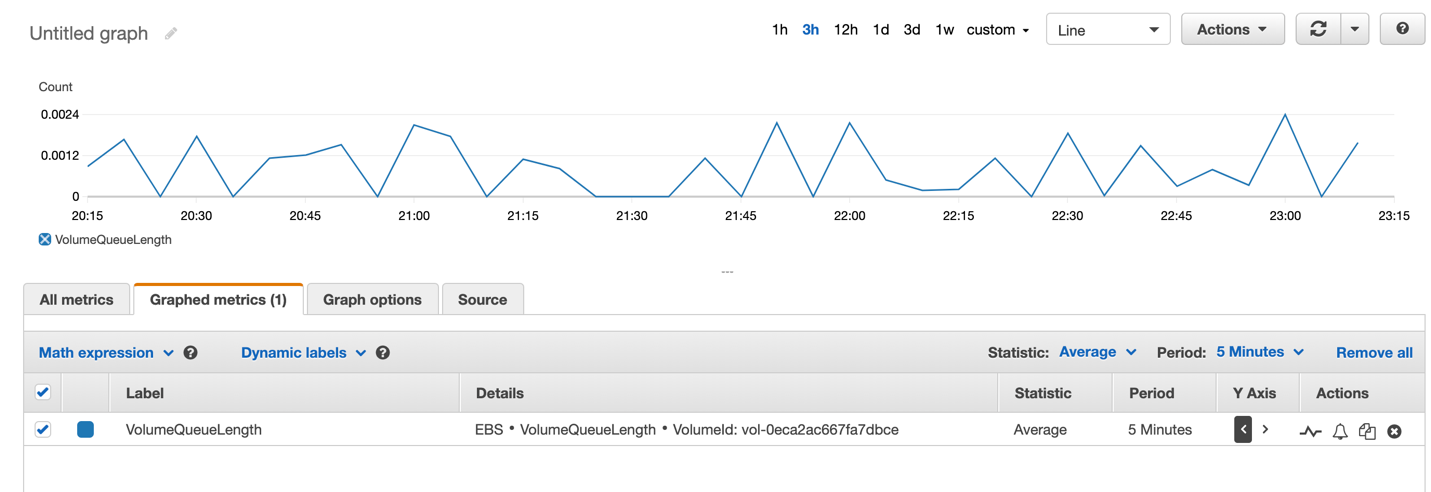Duplicate the VolumeQueueLength metric
Image resolution: width=1431 pixels, height=492 pixels.
click(x=1367, y=431)
